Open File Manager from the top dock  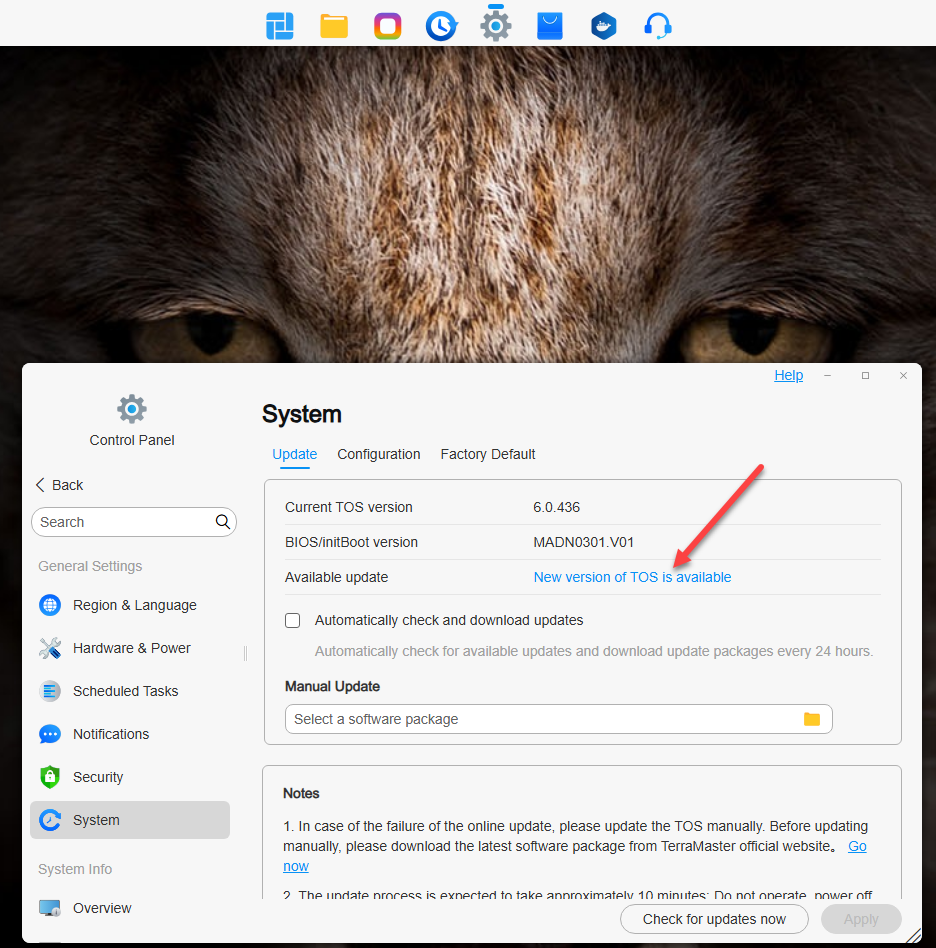[334, 26]
